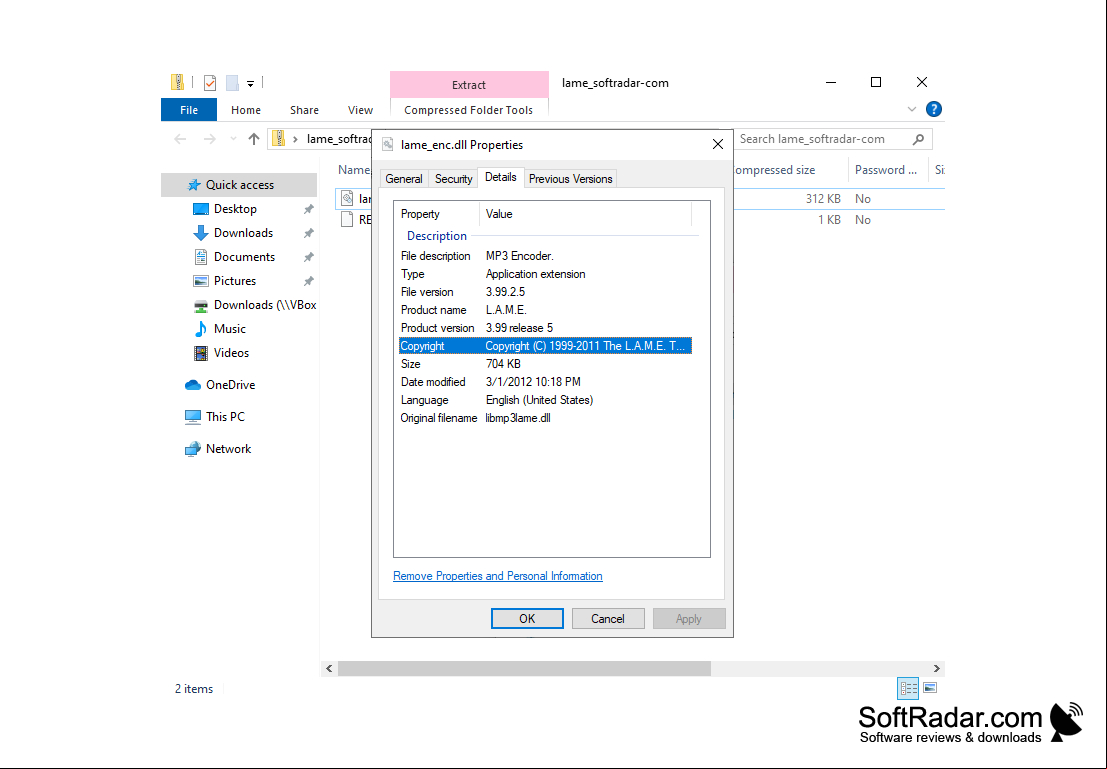Open the Compressed Folder Tools tab
The image size is (1107, 769).
[x=469, y=110]
